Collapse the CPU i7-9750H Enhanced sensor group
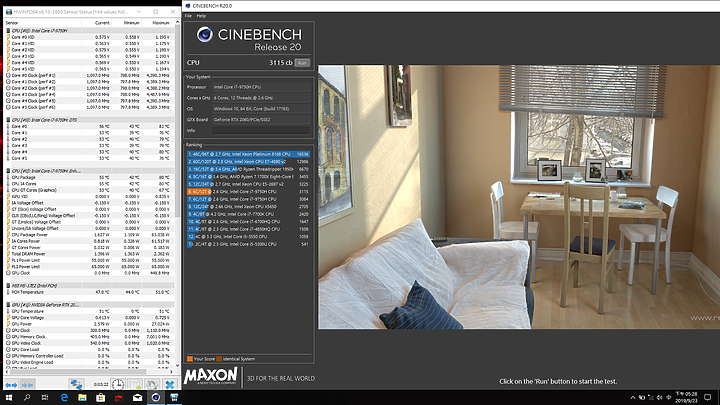720x405 pixels. (x=90, y=171)
